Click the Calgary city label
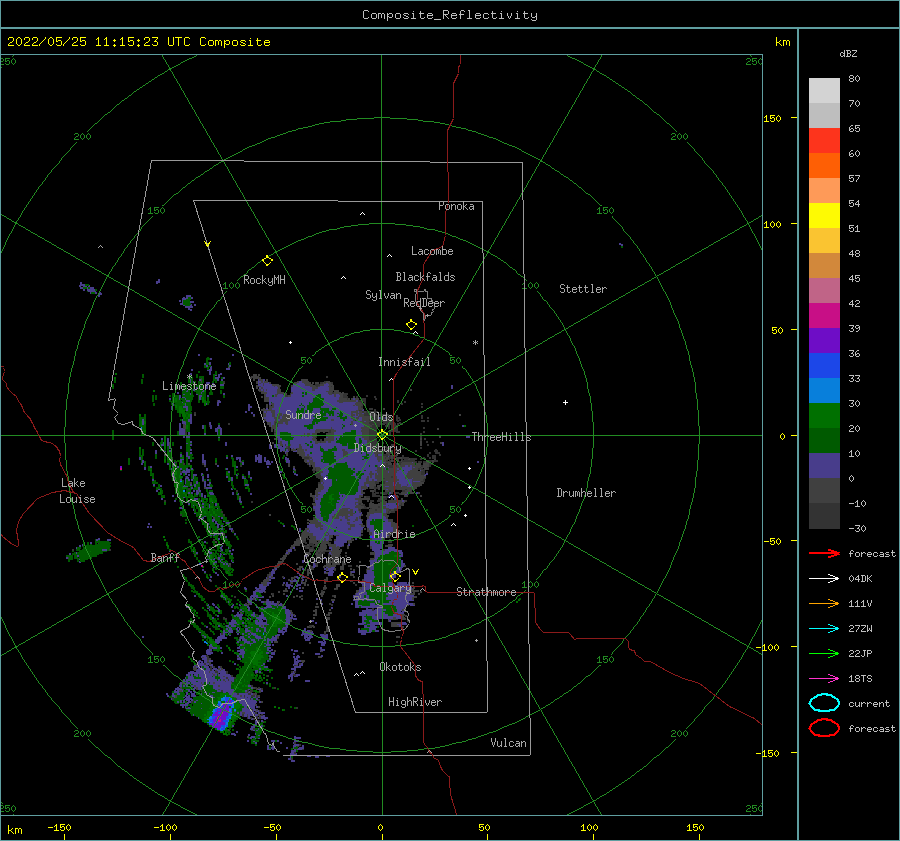 click(390, 588)
